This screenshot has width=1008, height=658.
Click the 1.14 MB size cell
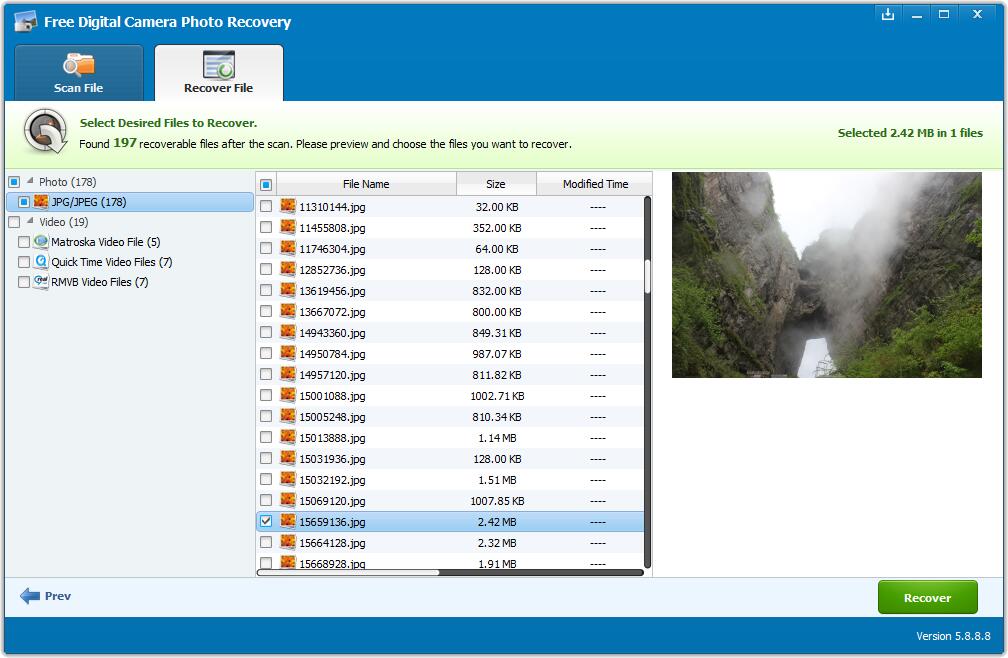(x=497, y=438)
